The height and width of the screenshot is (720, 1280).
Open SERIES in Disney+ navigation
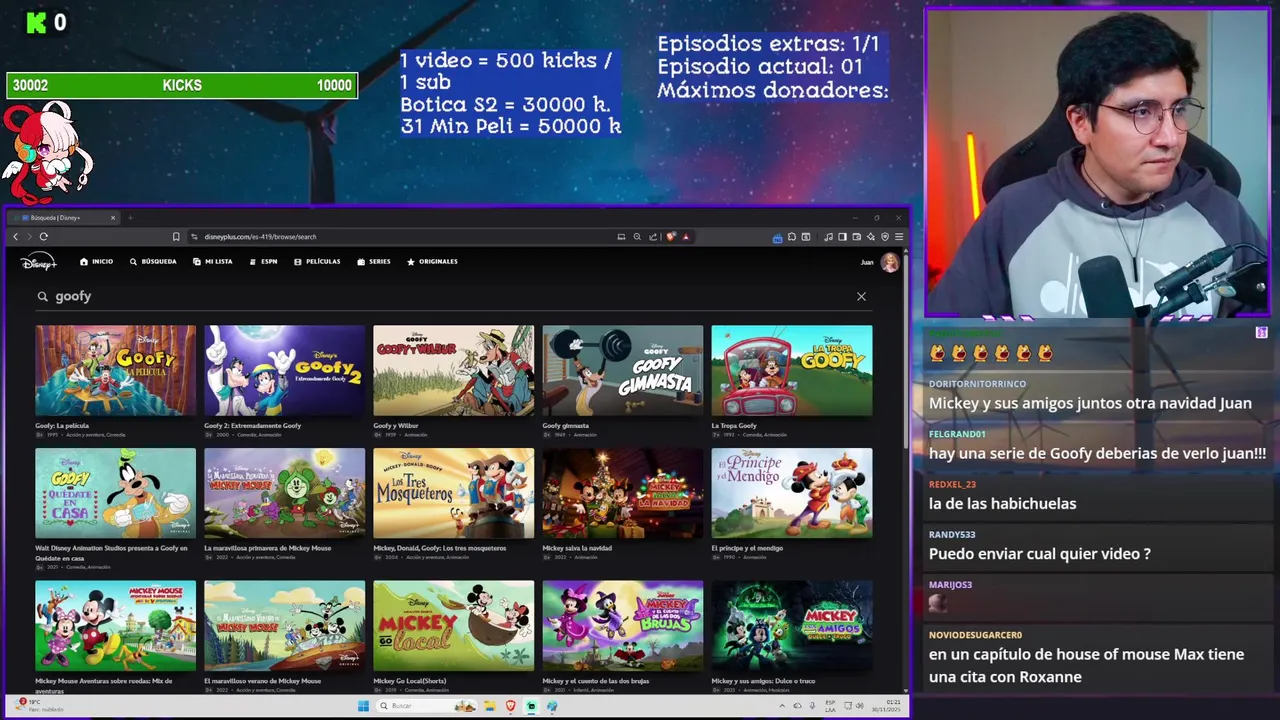pos(374,262)
